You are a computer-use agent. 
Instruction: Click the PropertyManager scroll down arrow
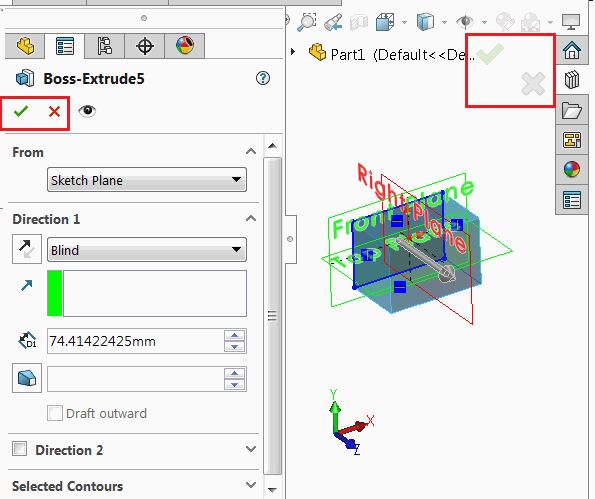tap(272, 490)
